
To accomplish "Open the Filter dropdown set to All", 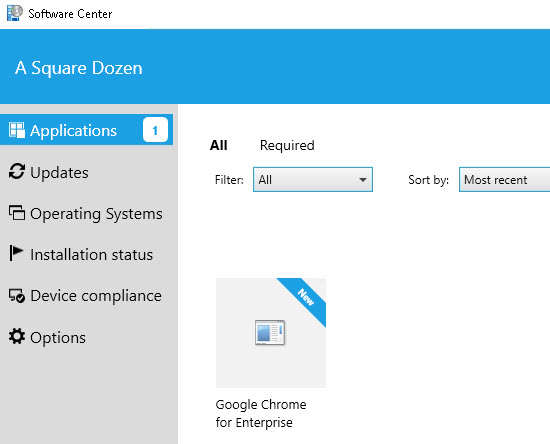I will tap(313, 180).
